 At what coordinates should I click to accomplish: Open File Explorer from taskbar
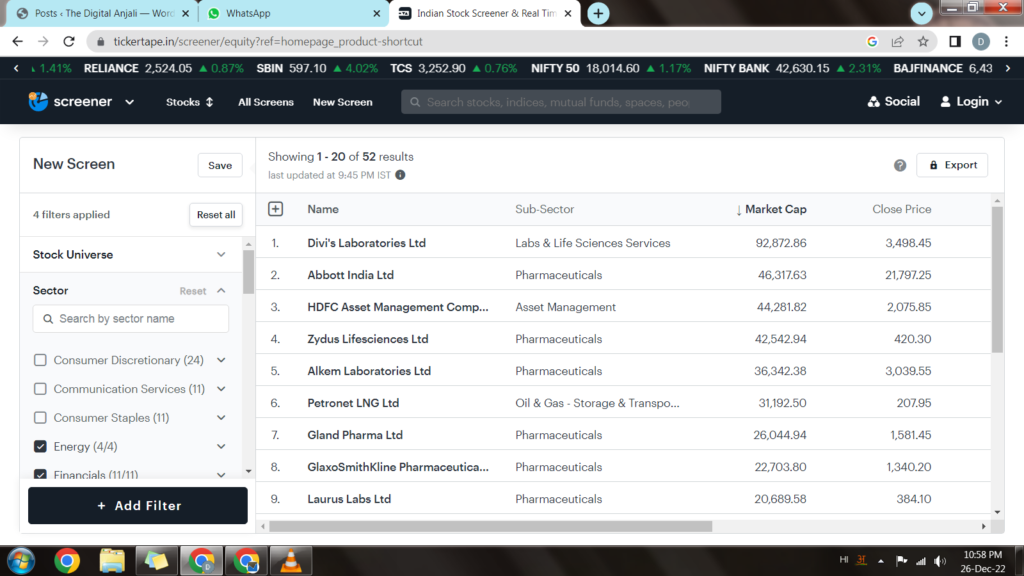[112, 561]
